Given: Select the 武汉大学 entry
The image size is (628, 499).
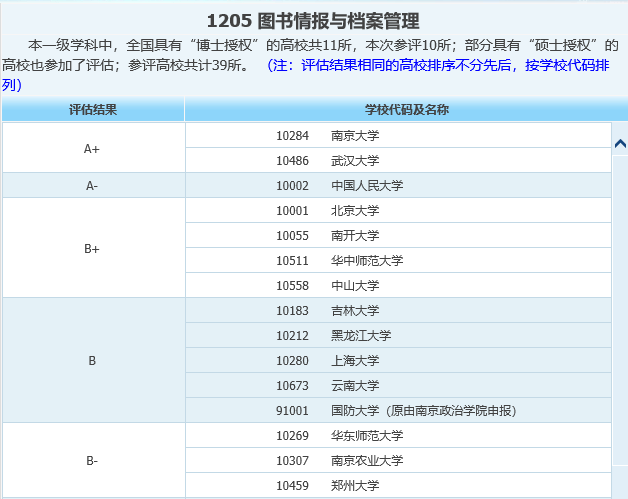Looking at the screenshot, I should pos(355,160).
